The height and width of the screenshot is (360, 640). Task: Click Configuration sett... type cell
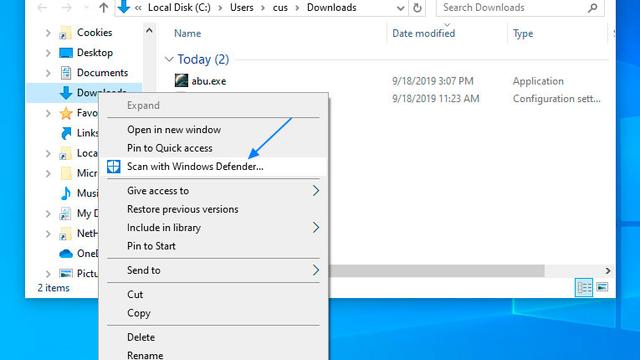click(557, 99)
